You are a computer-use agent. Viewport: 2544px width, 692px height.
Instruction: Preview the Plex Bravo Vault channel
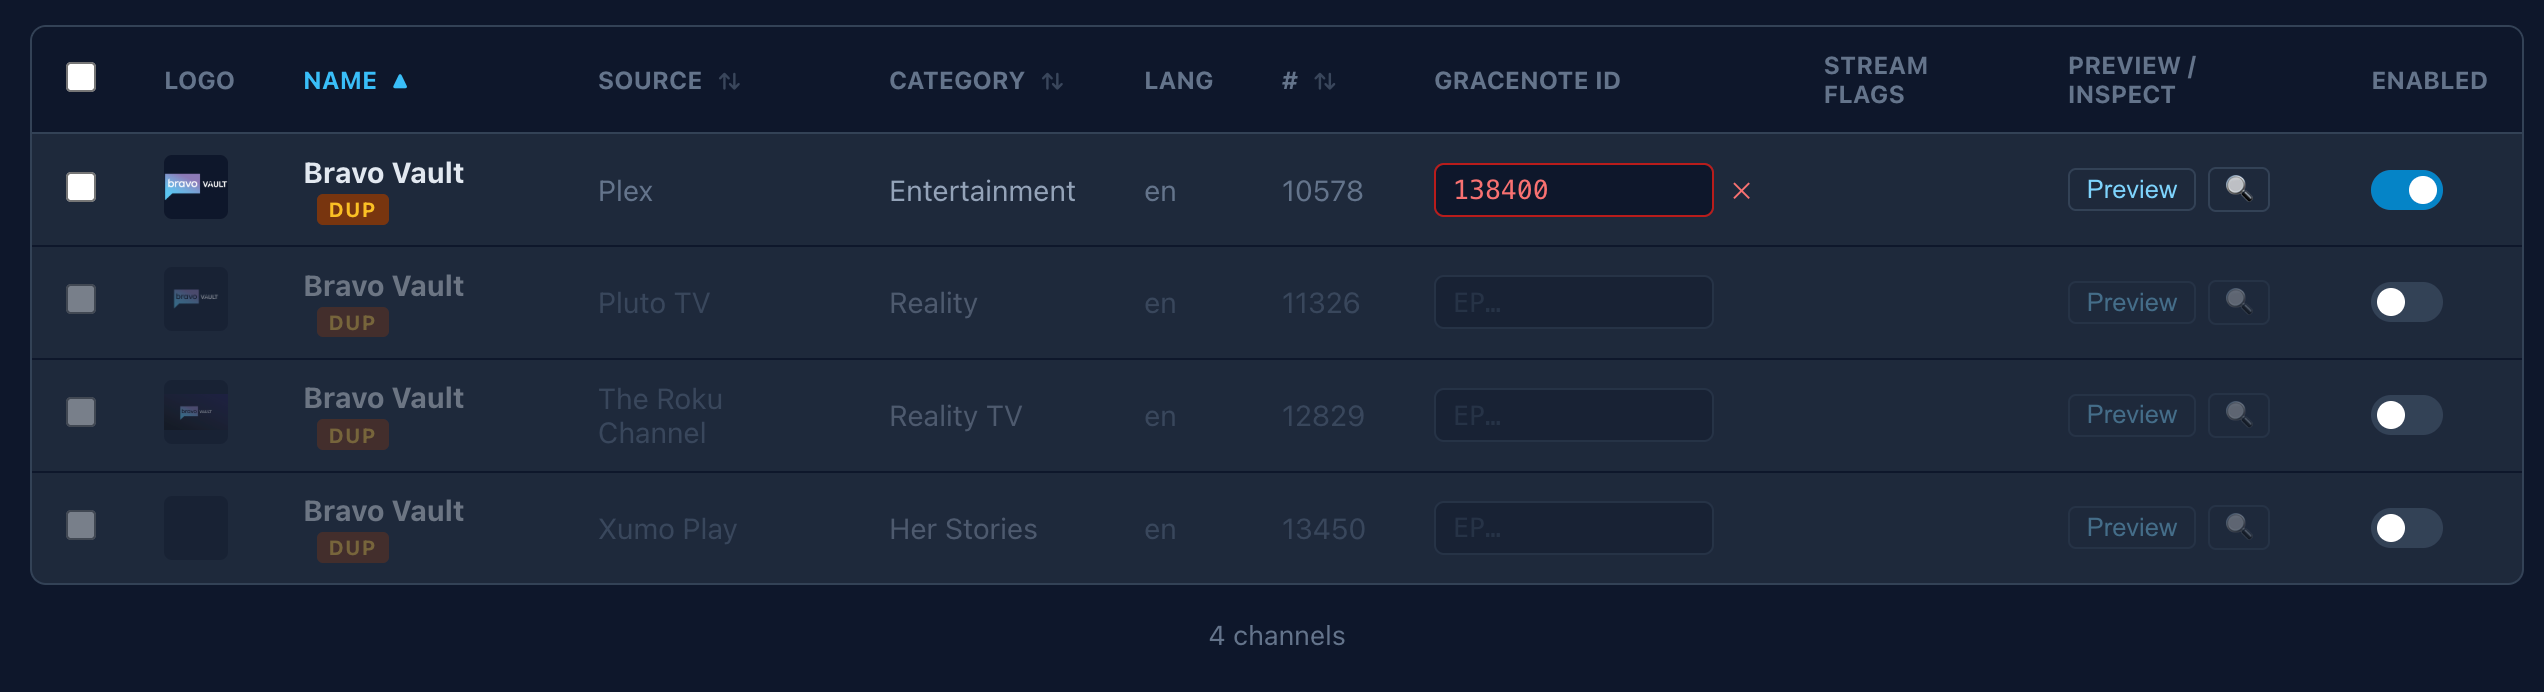[x=2131, y=190]
